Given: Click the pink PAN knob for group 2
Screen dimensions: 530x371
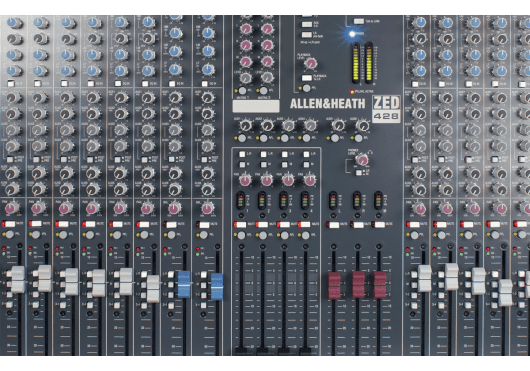Looking at the screenshot, I should tap(267, 180).
